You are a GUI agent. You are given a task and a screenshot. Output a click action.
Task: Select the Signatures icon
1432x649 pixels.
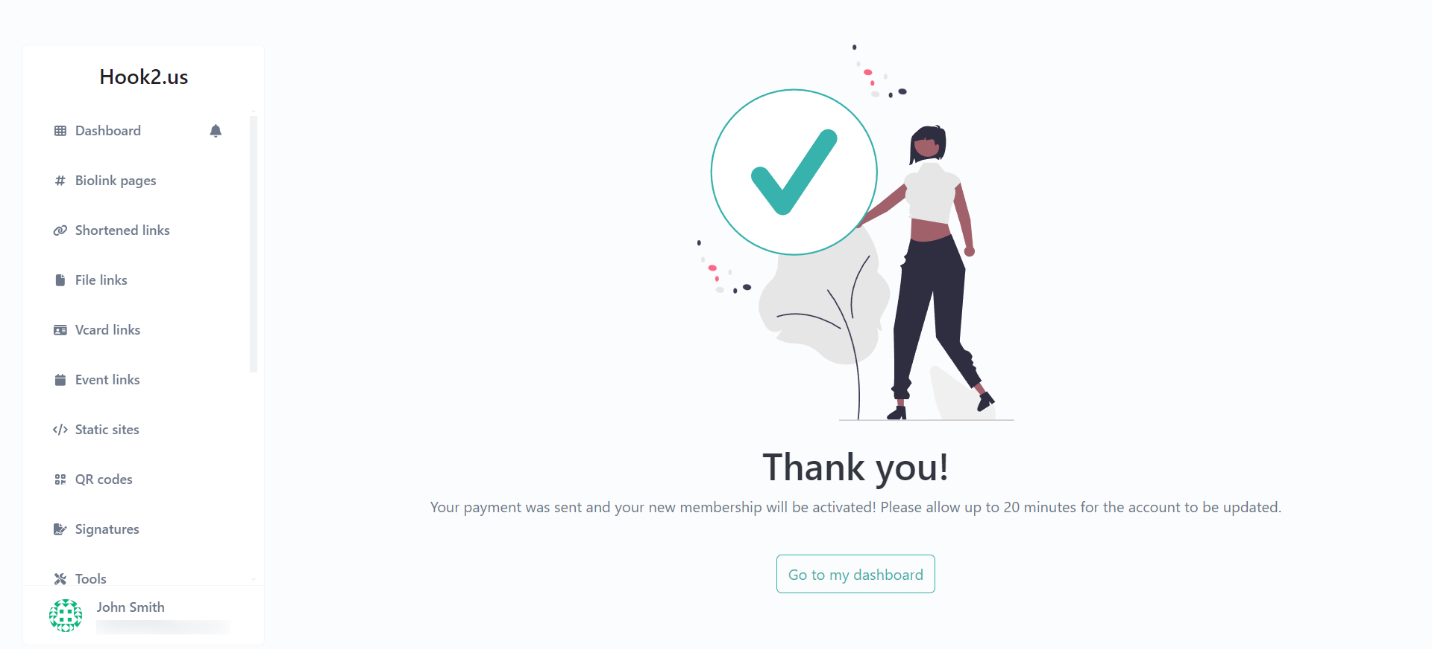[x=61, y=529]
